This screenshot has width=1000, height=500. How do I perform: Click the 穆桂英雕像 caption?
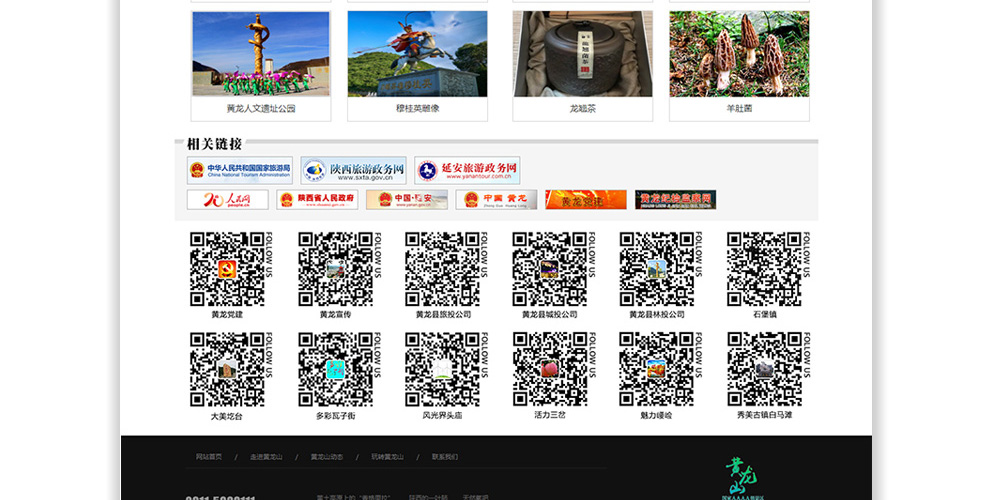click(x=417, y=108)
